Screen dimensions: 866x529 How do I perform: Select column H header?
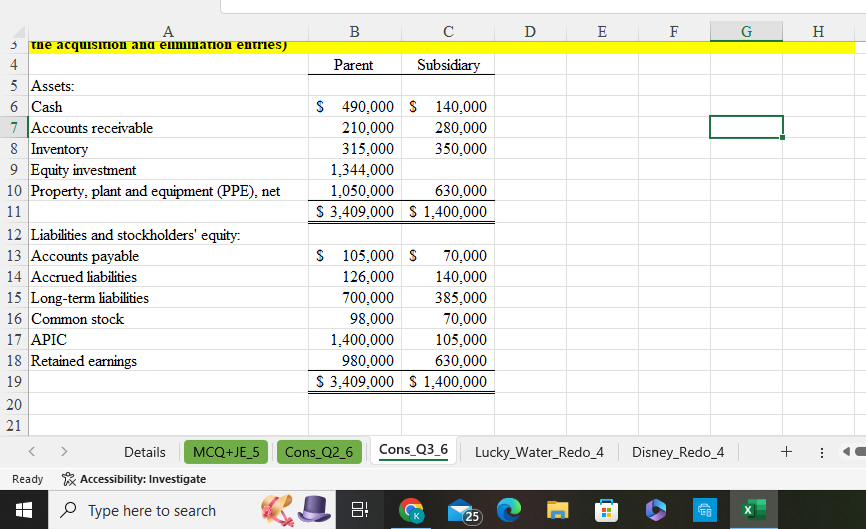pos(818,31)
